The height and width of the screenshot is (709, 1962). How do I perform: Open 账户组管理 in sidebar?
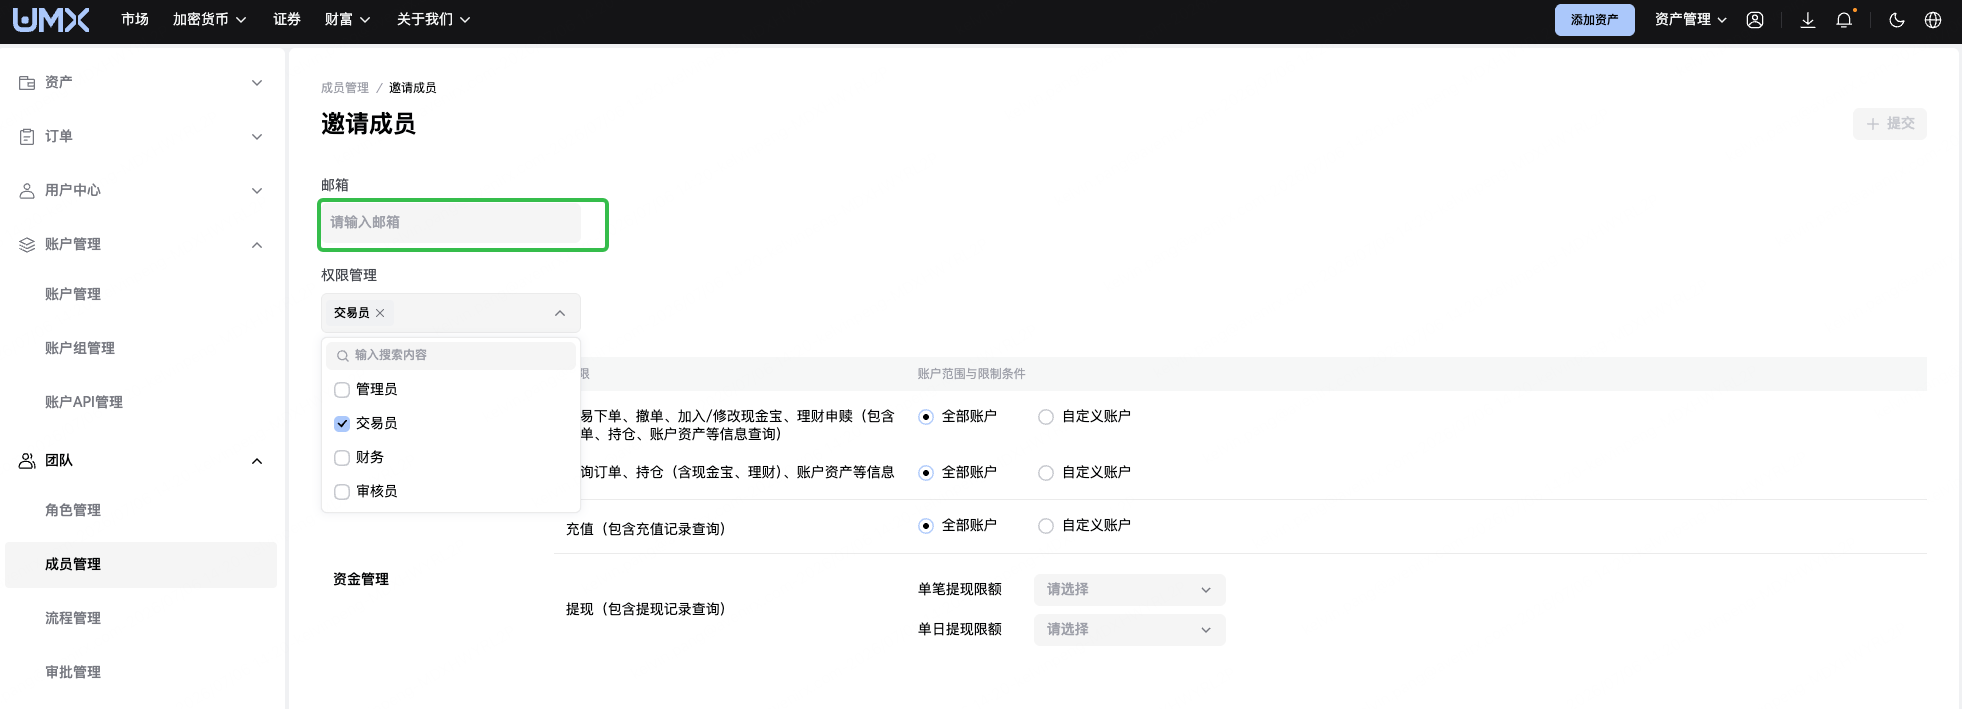(x=80, y=348)
